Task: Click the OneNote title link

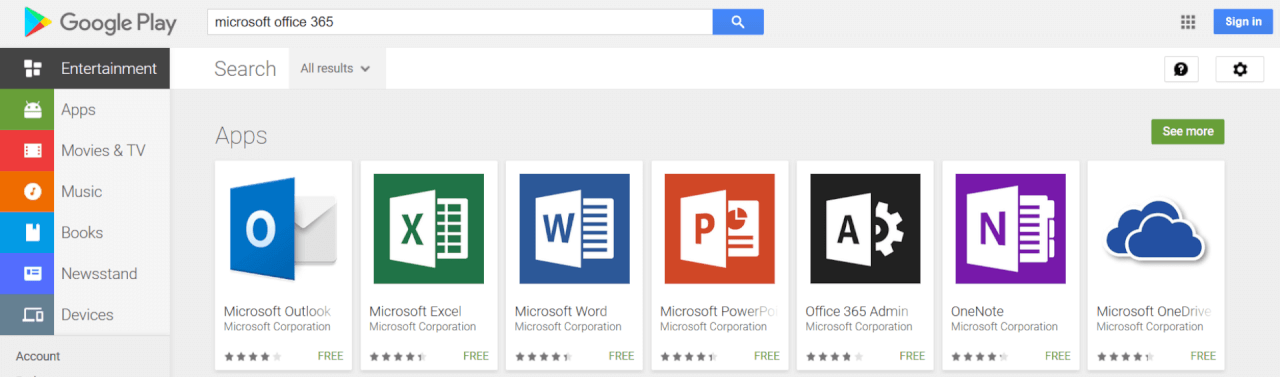Action: tap(977, 311)
